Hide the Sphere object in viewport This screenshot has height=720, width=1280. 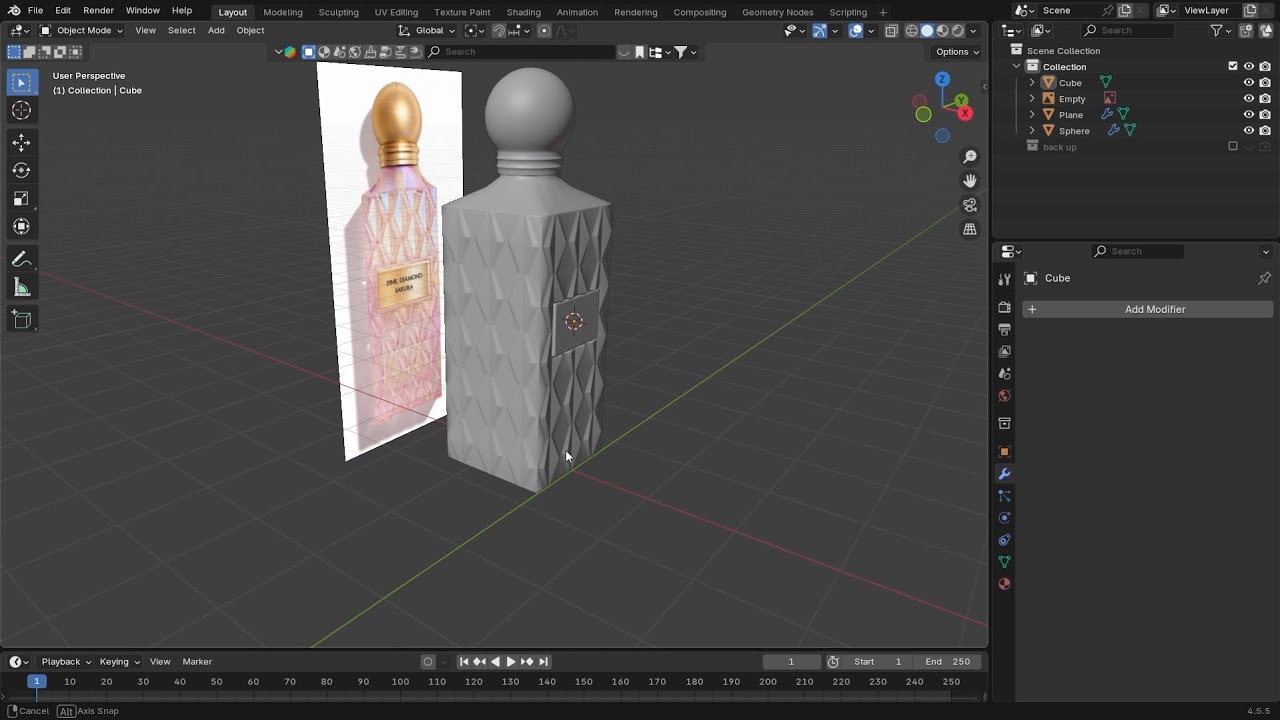tap(1248, 131)
